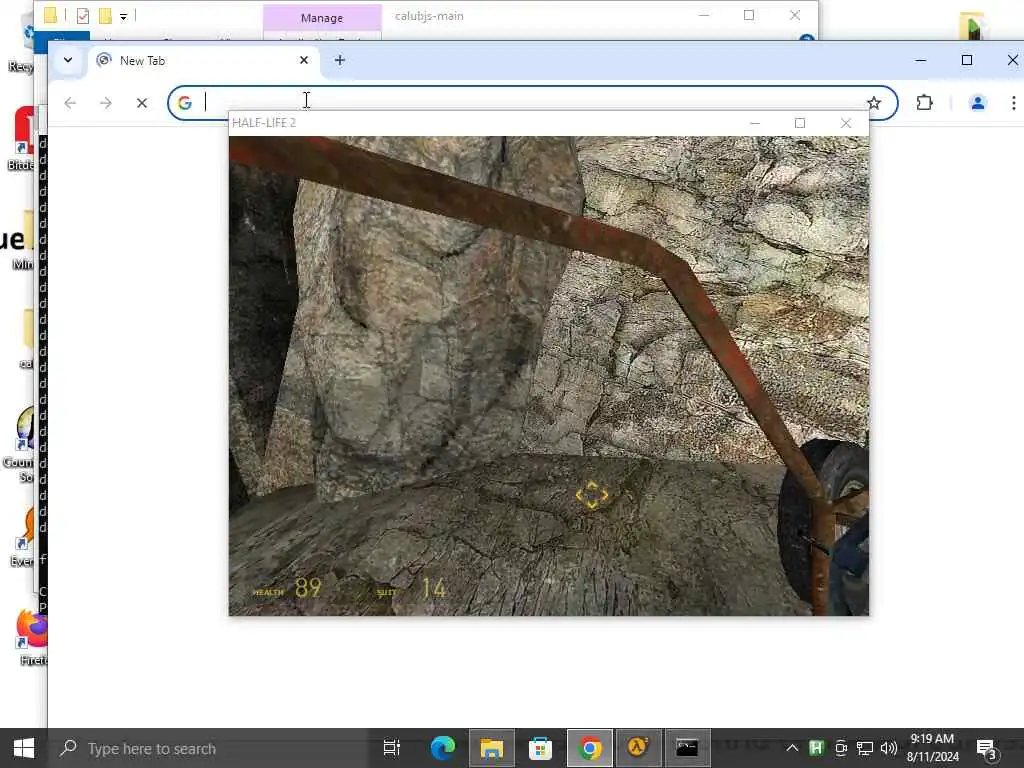
Task: Click the green H tray icon
Action: click(816, 748)
